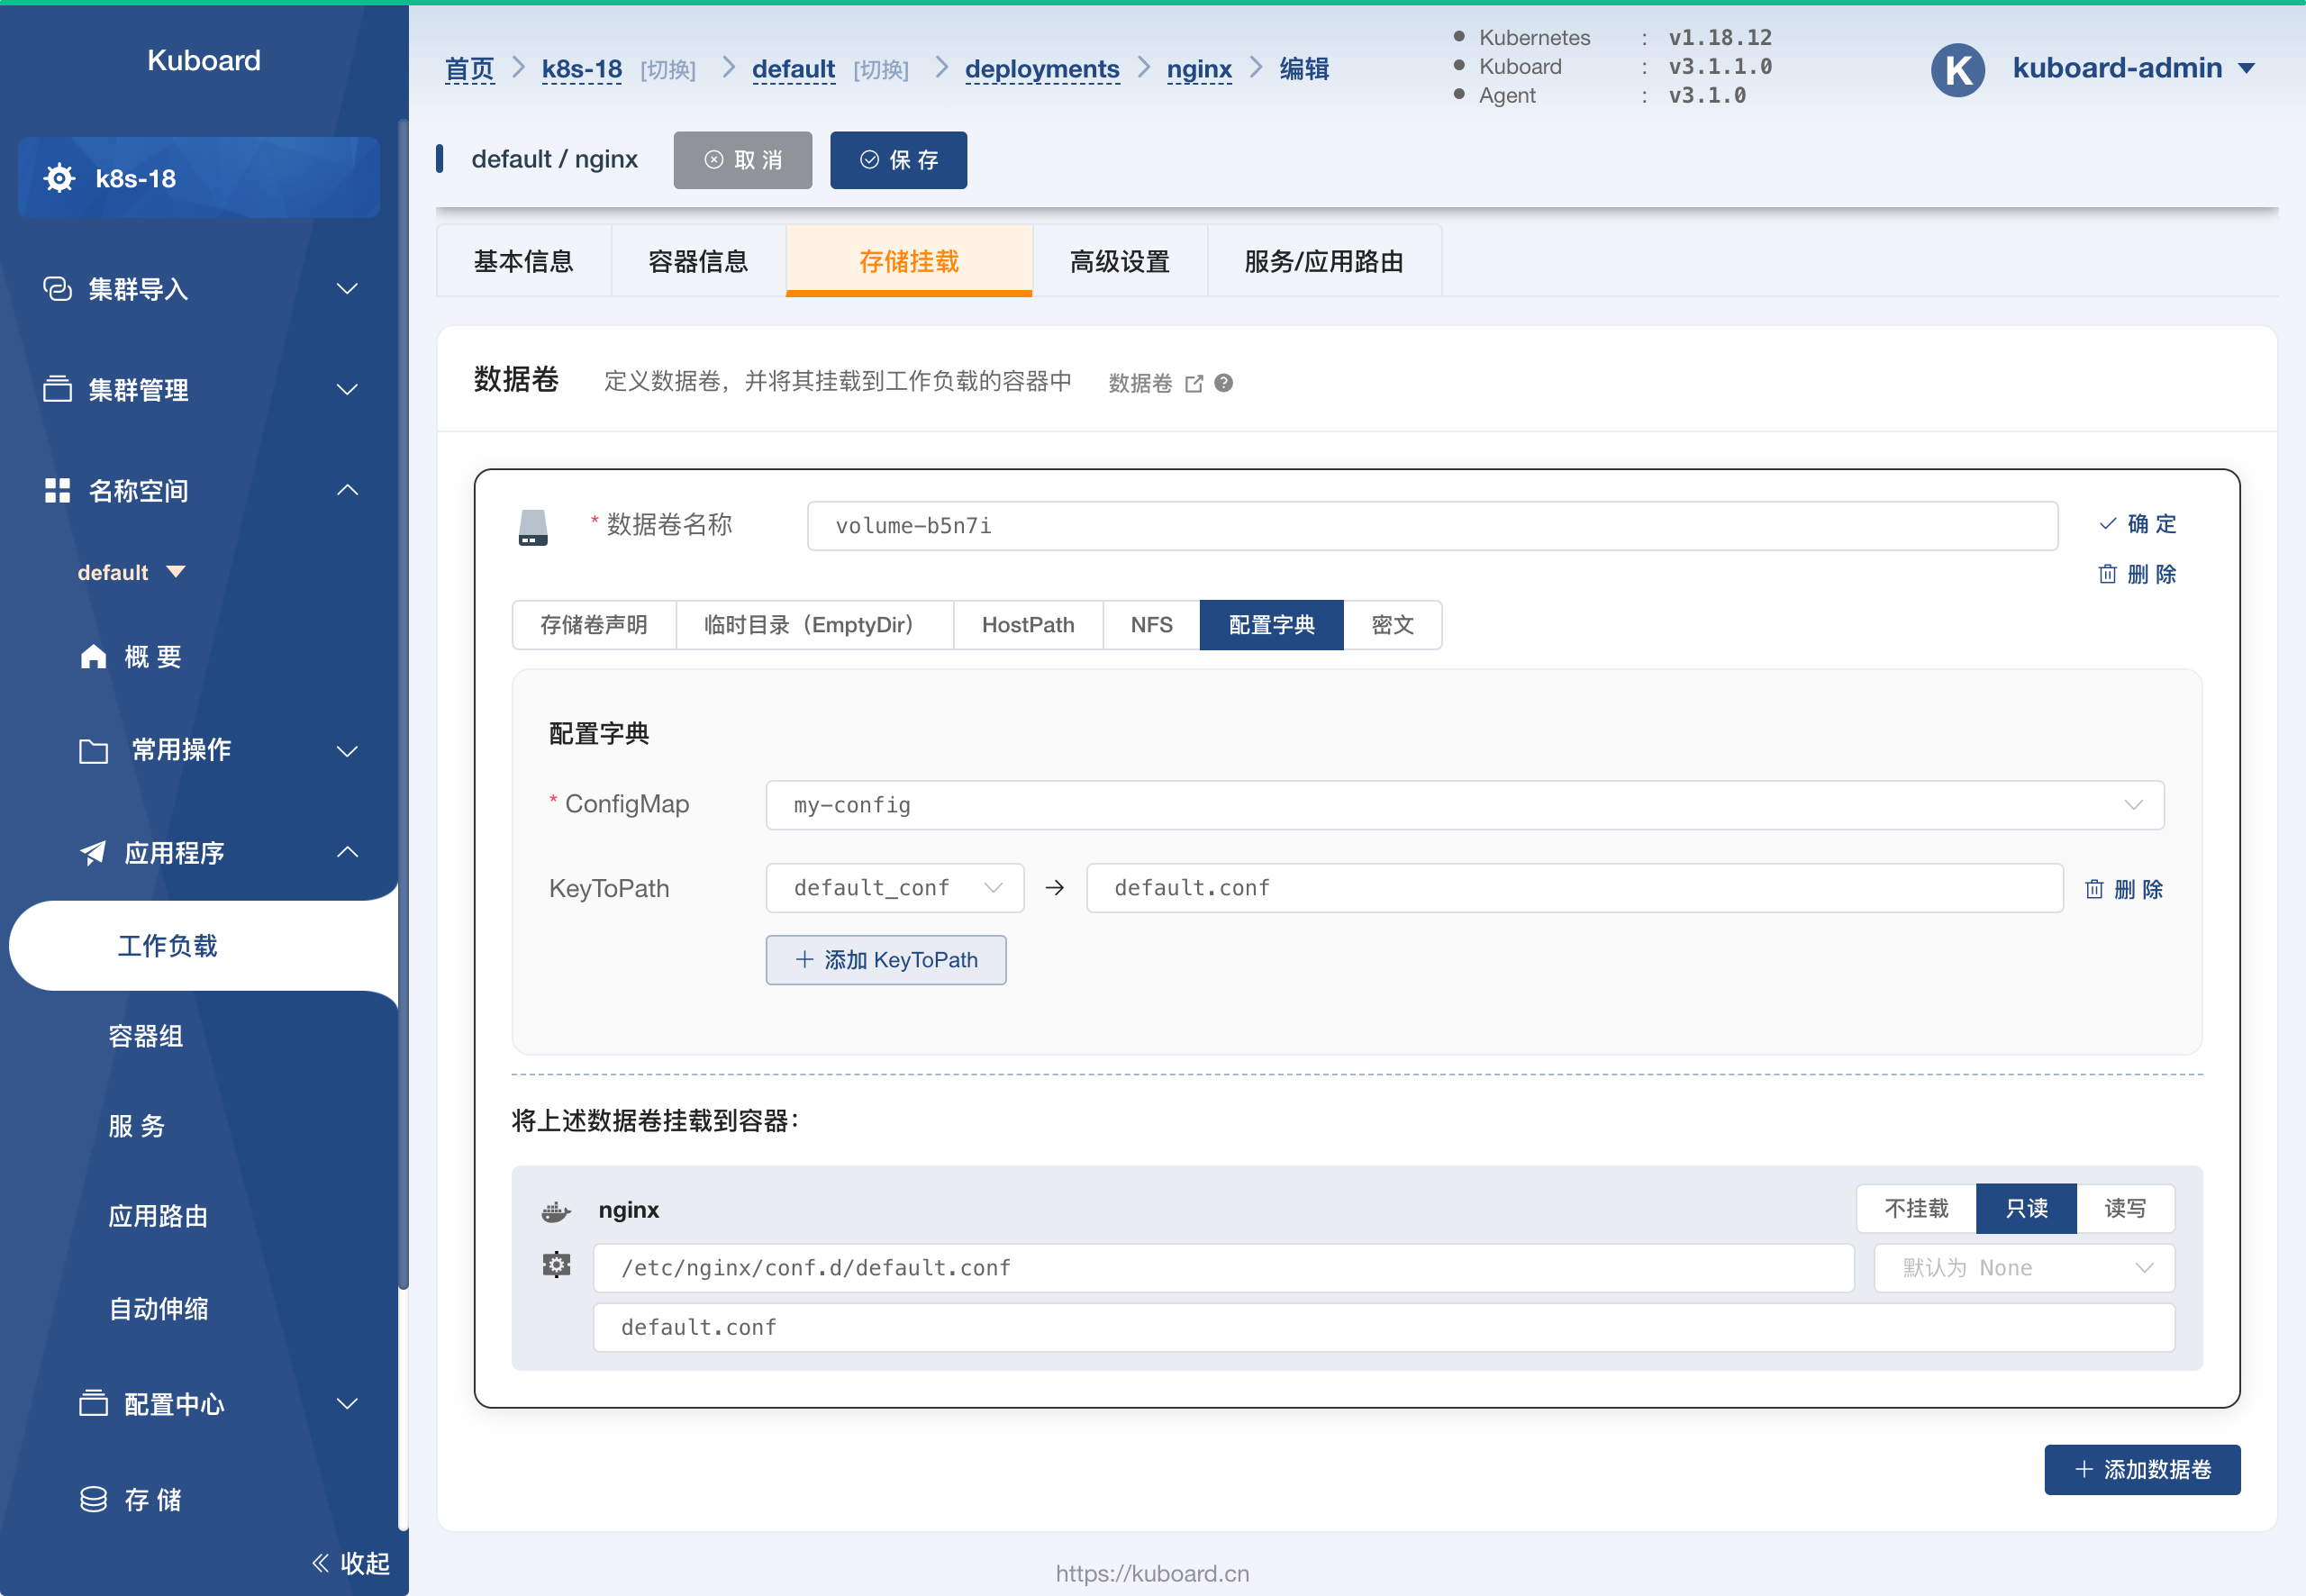Viewport: 2306px width, 1596px height.
Task: Open 工作负载 in the sidebar
Action: (204, 946)
